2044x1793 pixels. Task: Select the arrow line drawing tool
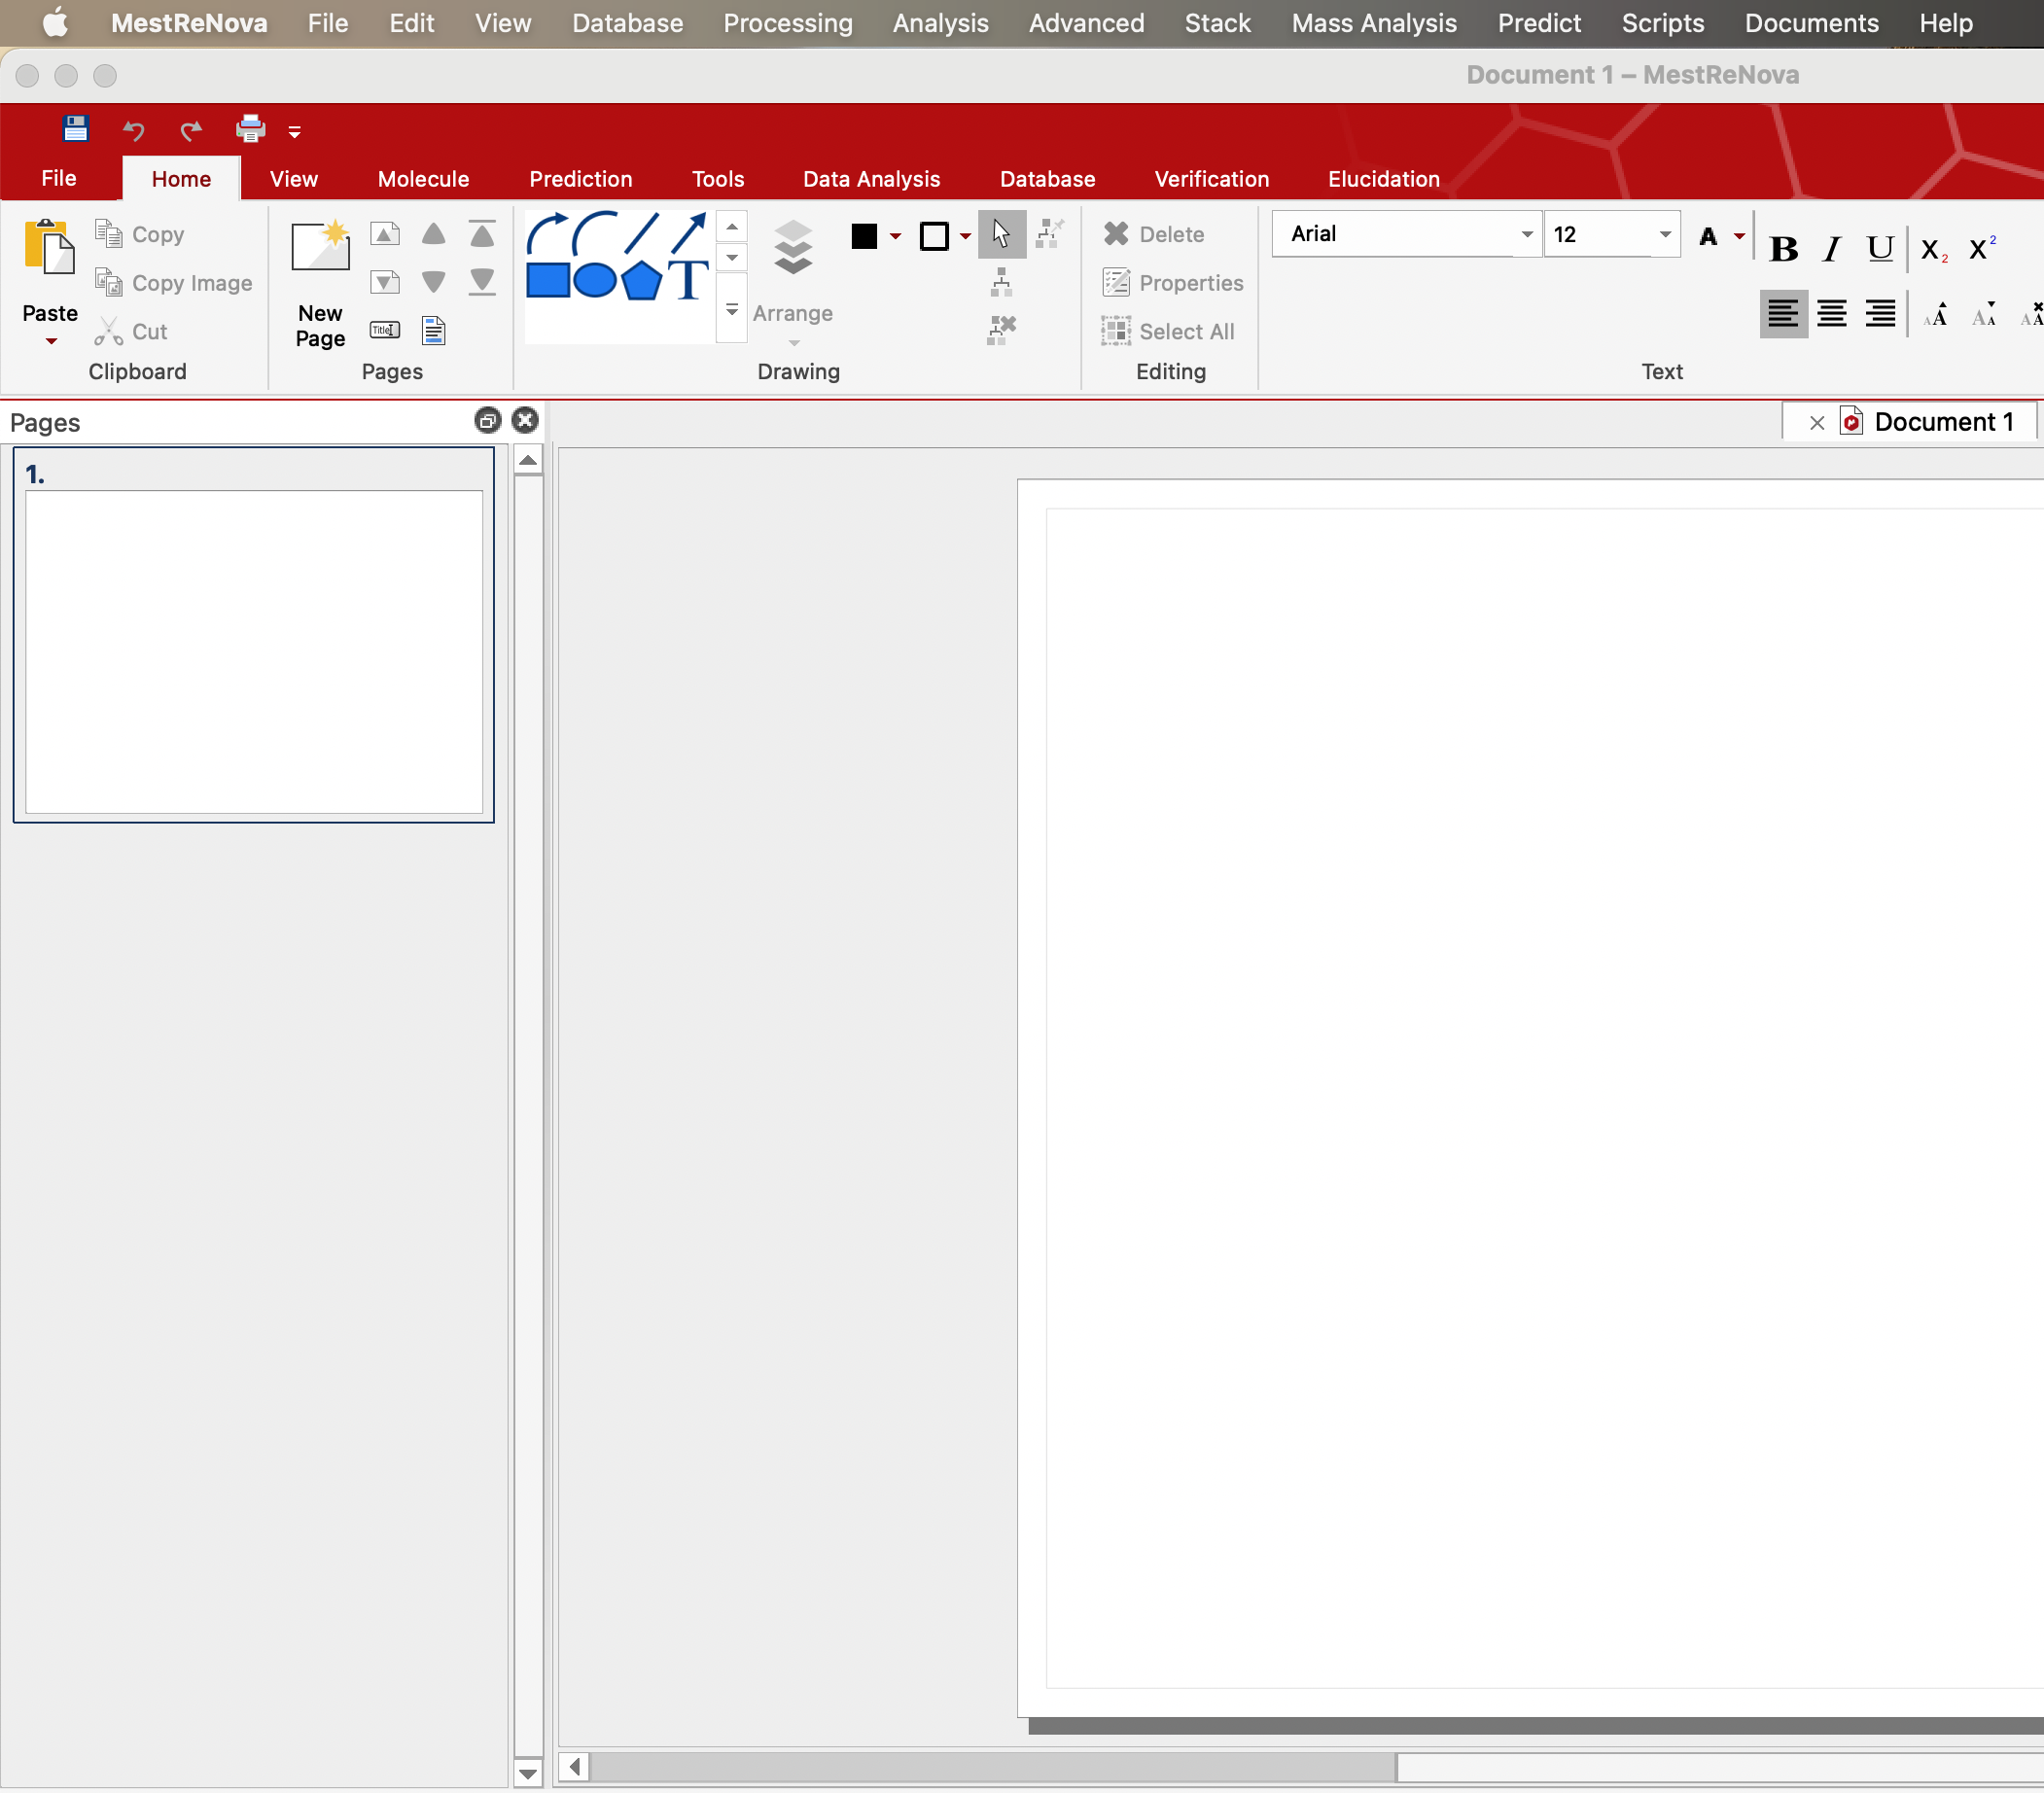coord(688,234)
